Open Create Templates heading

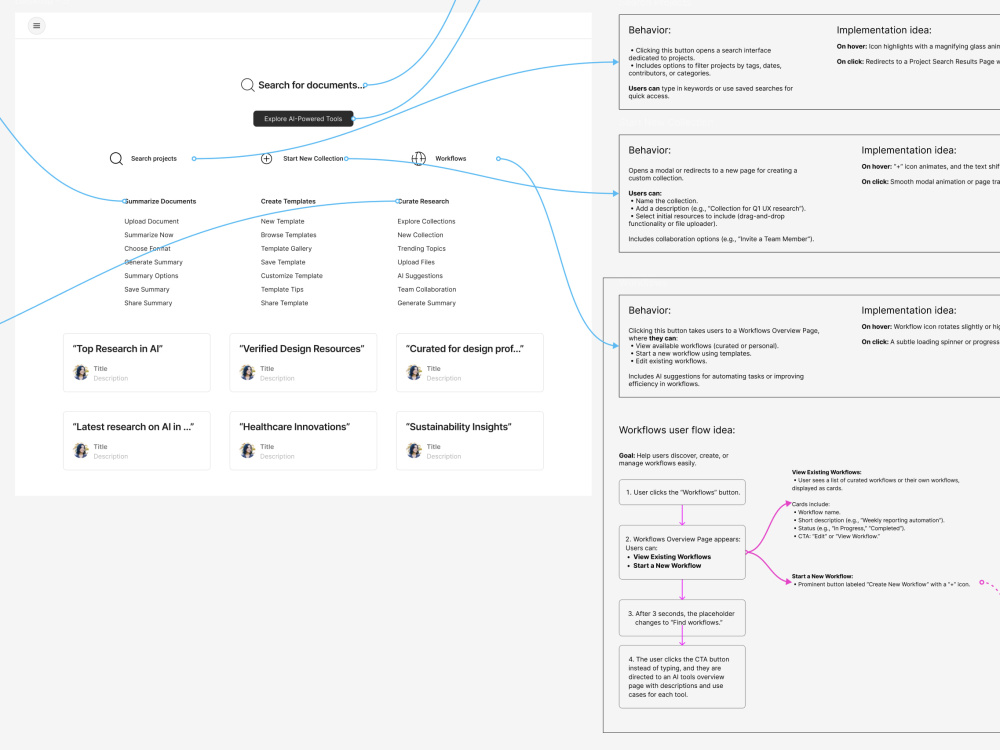click(288, 202)
